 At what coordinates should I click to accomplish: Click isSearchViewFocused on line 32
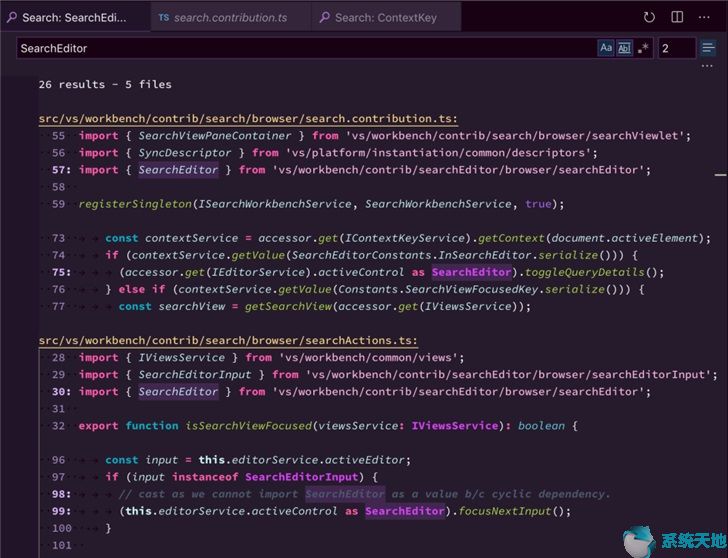click(x=248, y=426)
